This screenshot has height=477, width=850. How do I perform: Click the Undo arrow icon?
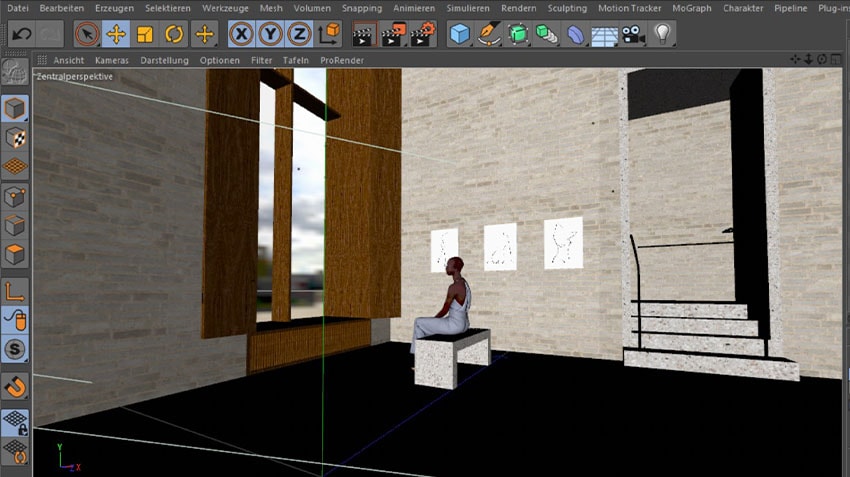(22, 34)
